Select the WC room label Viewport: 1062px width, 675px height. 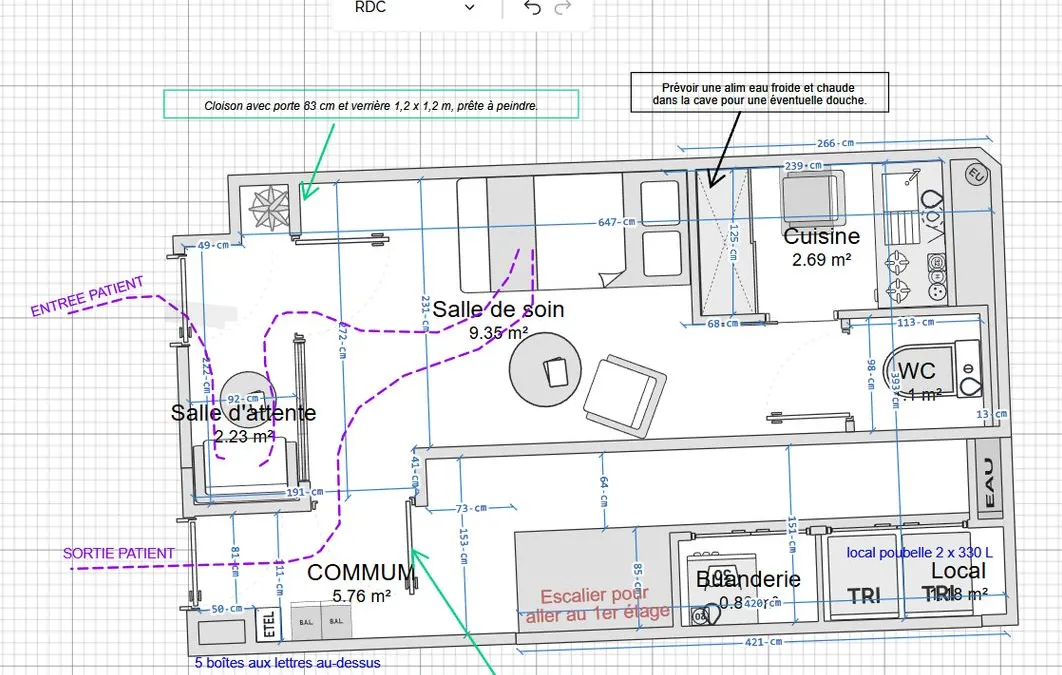point(917,371)
